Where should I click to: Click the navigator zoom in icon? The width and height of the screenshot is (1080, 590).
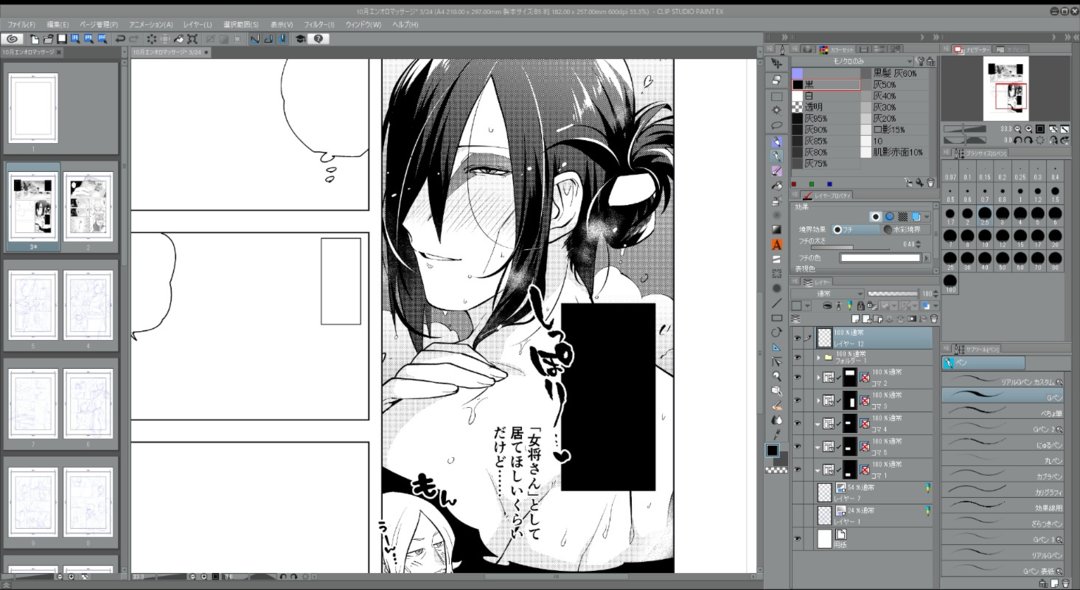pyautogui.click(x=1028, y=129)
